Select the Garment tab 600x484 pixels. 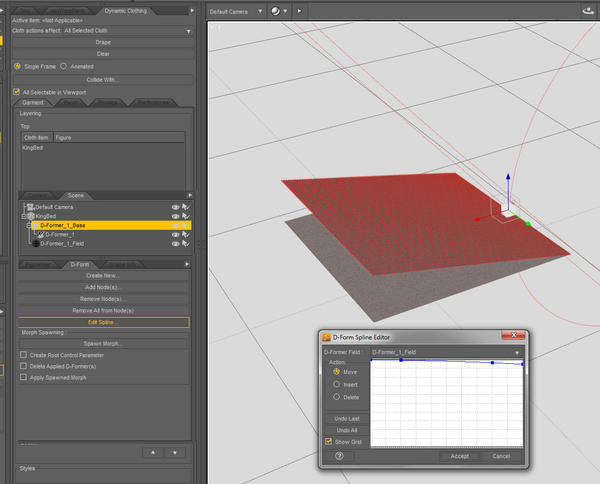(x=33, y=103)
